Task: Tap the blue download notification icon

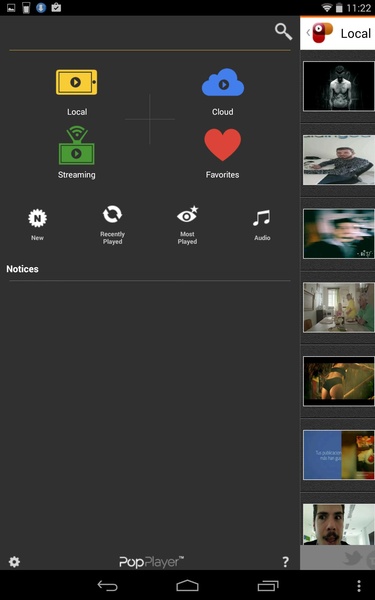Action: (x=41, y=7)
